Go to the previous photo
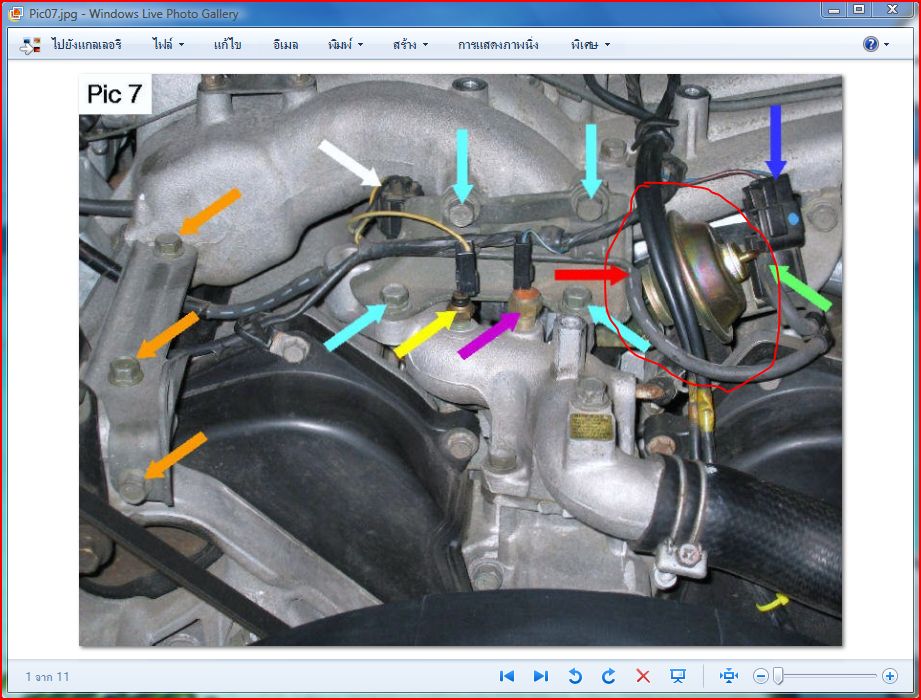Screen dimensions: 921x700 click(507, 676)
